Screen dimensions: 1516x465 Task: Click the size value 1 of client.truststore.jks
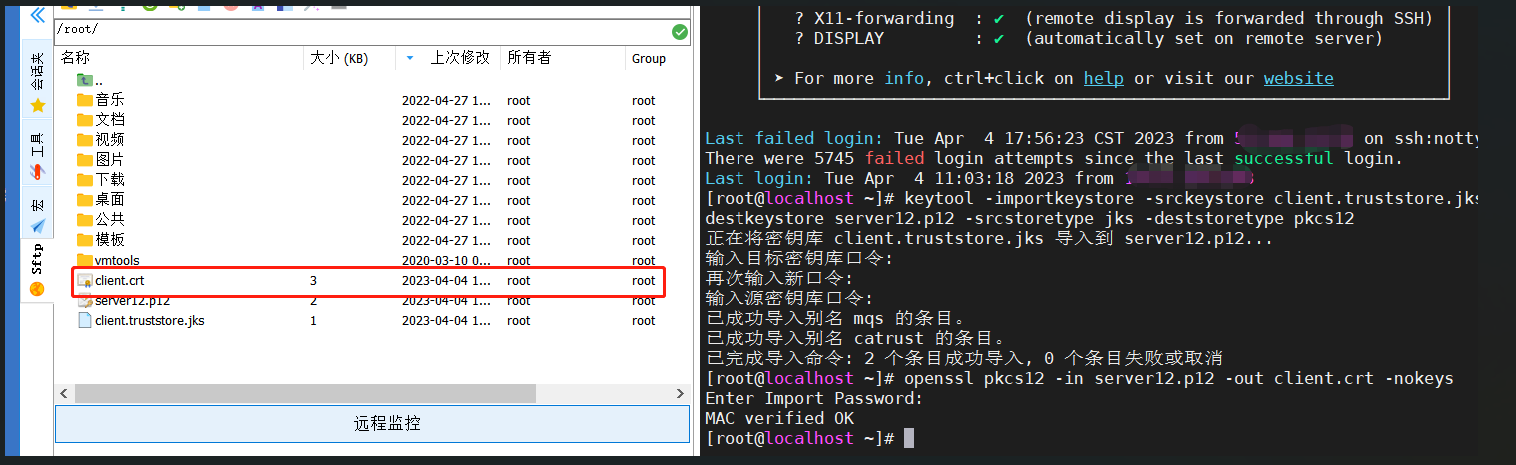[x=313, y=321]
